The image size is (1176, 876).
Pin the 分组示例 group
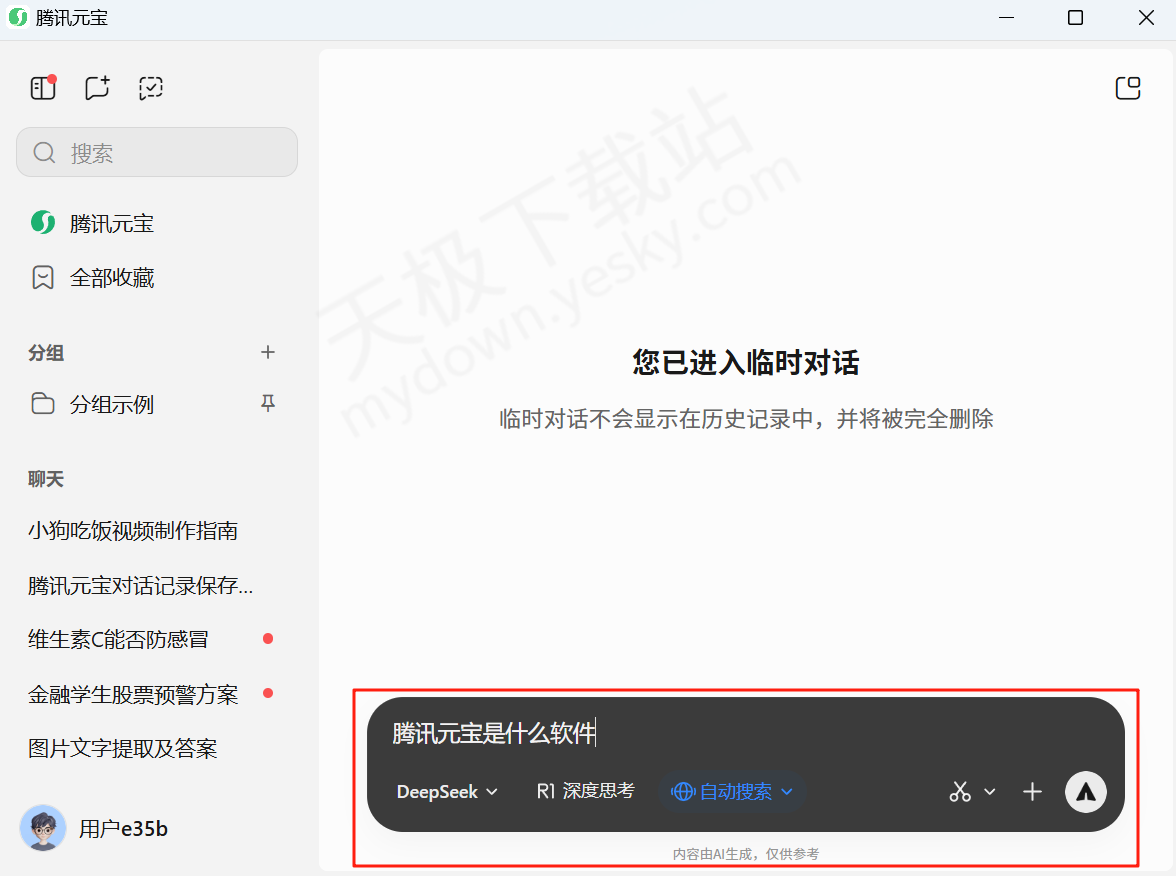(267, 404)
